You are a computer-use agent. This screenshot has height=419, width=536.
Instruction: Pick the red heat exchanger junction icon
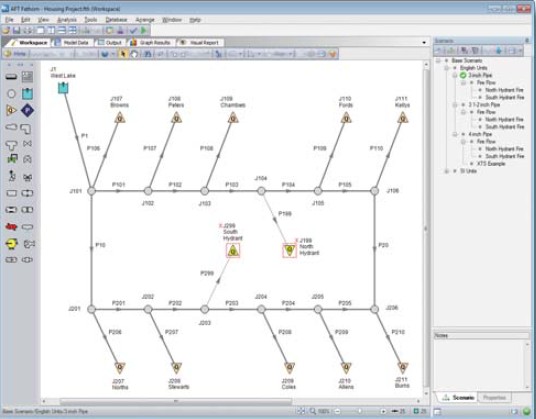tap(11, 227)
